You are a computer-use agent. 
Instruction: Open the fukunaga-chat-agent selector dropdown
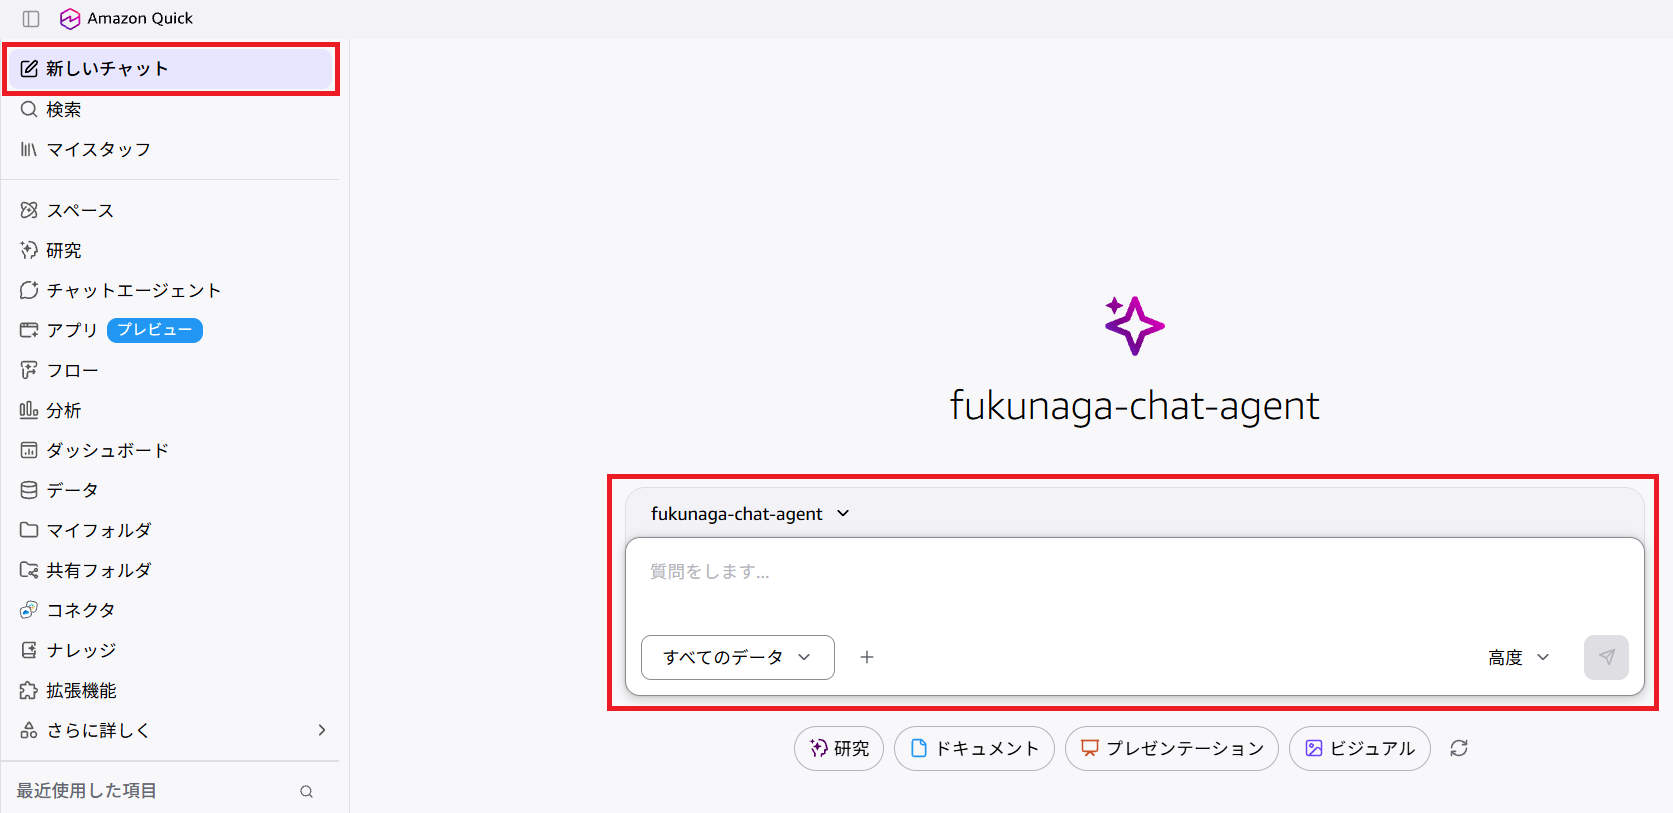point(750,514)
